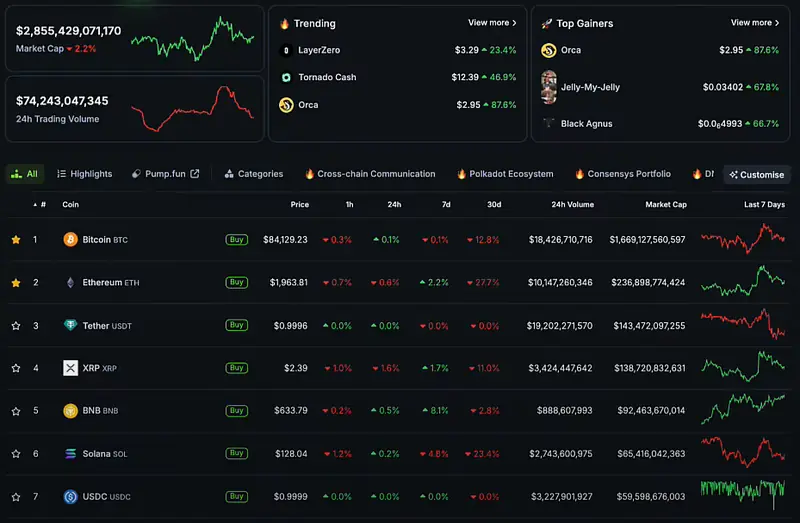The image size is (800, 523).
Task: Click the Black Agnus icon
Action: tap(548, 123)
